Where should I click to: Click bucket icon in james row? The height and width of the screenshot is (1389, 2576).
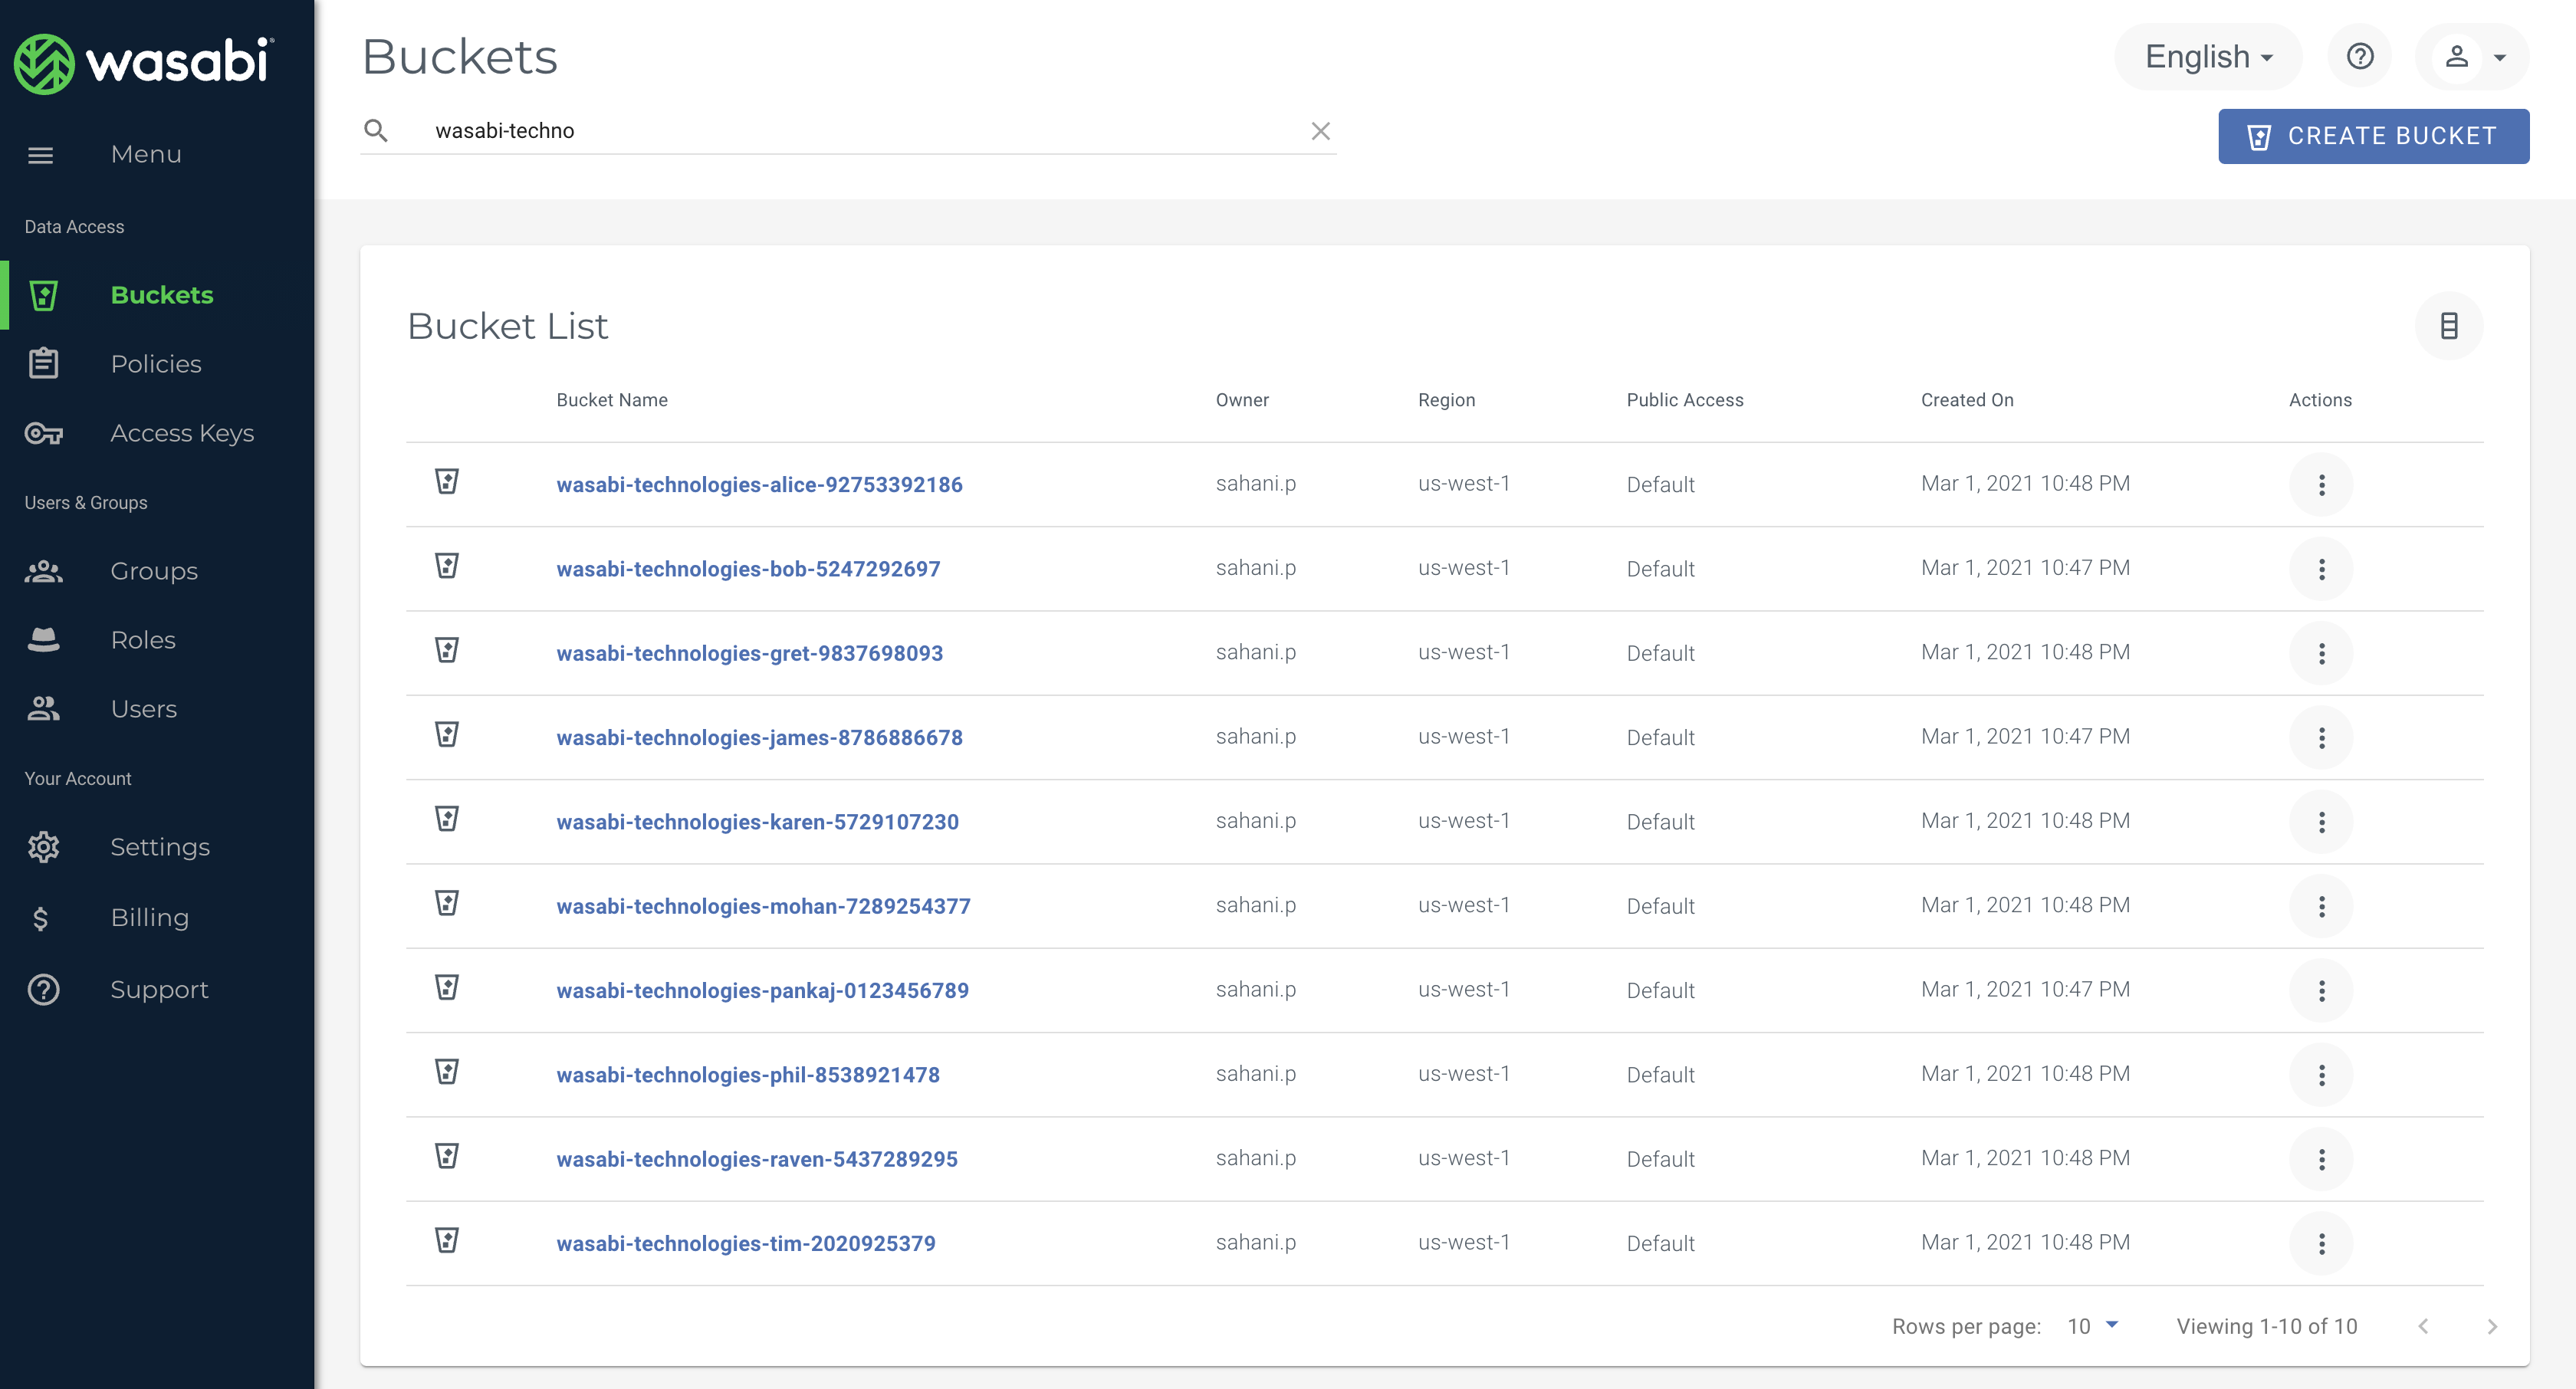point(447,734)
